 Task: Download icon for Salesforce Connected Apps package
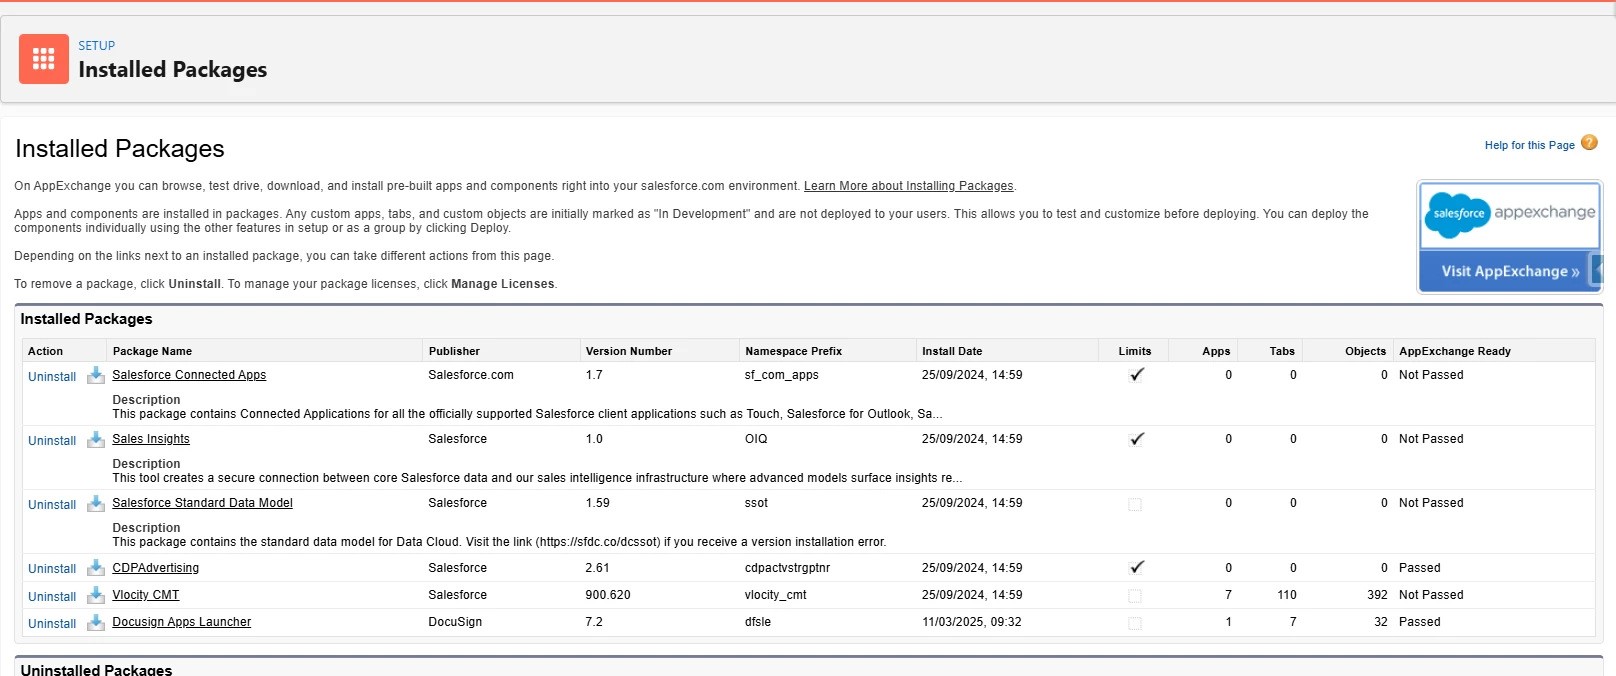click(x=96, y=375)
